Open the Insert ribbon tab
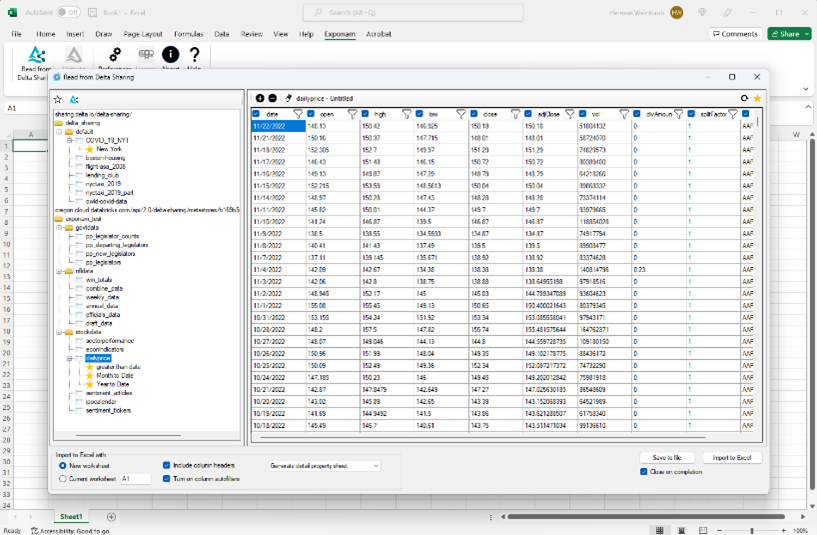Viewport: 817px width, 535px height. pyautogui.click(x=75, y=34)
